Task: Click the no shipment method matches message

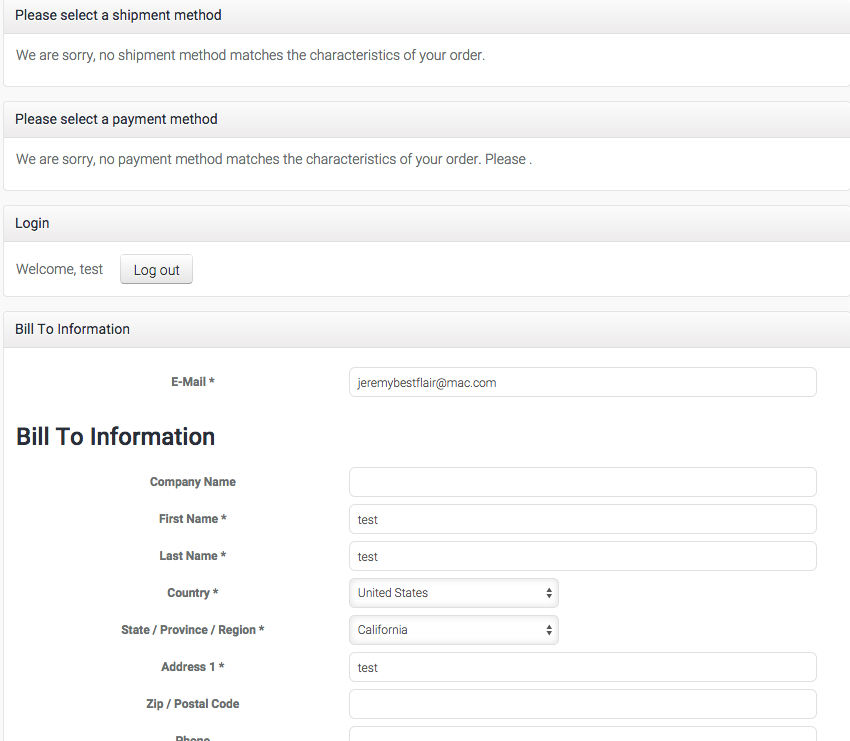Action: (x=250, y=56)
